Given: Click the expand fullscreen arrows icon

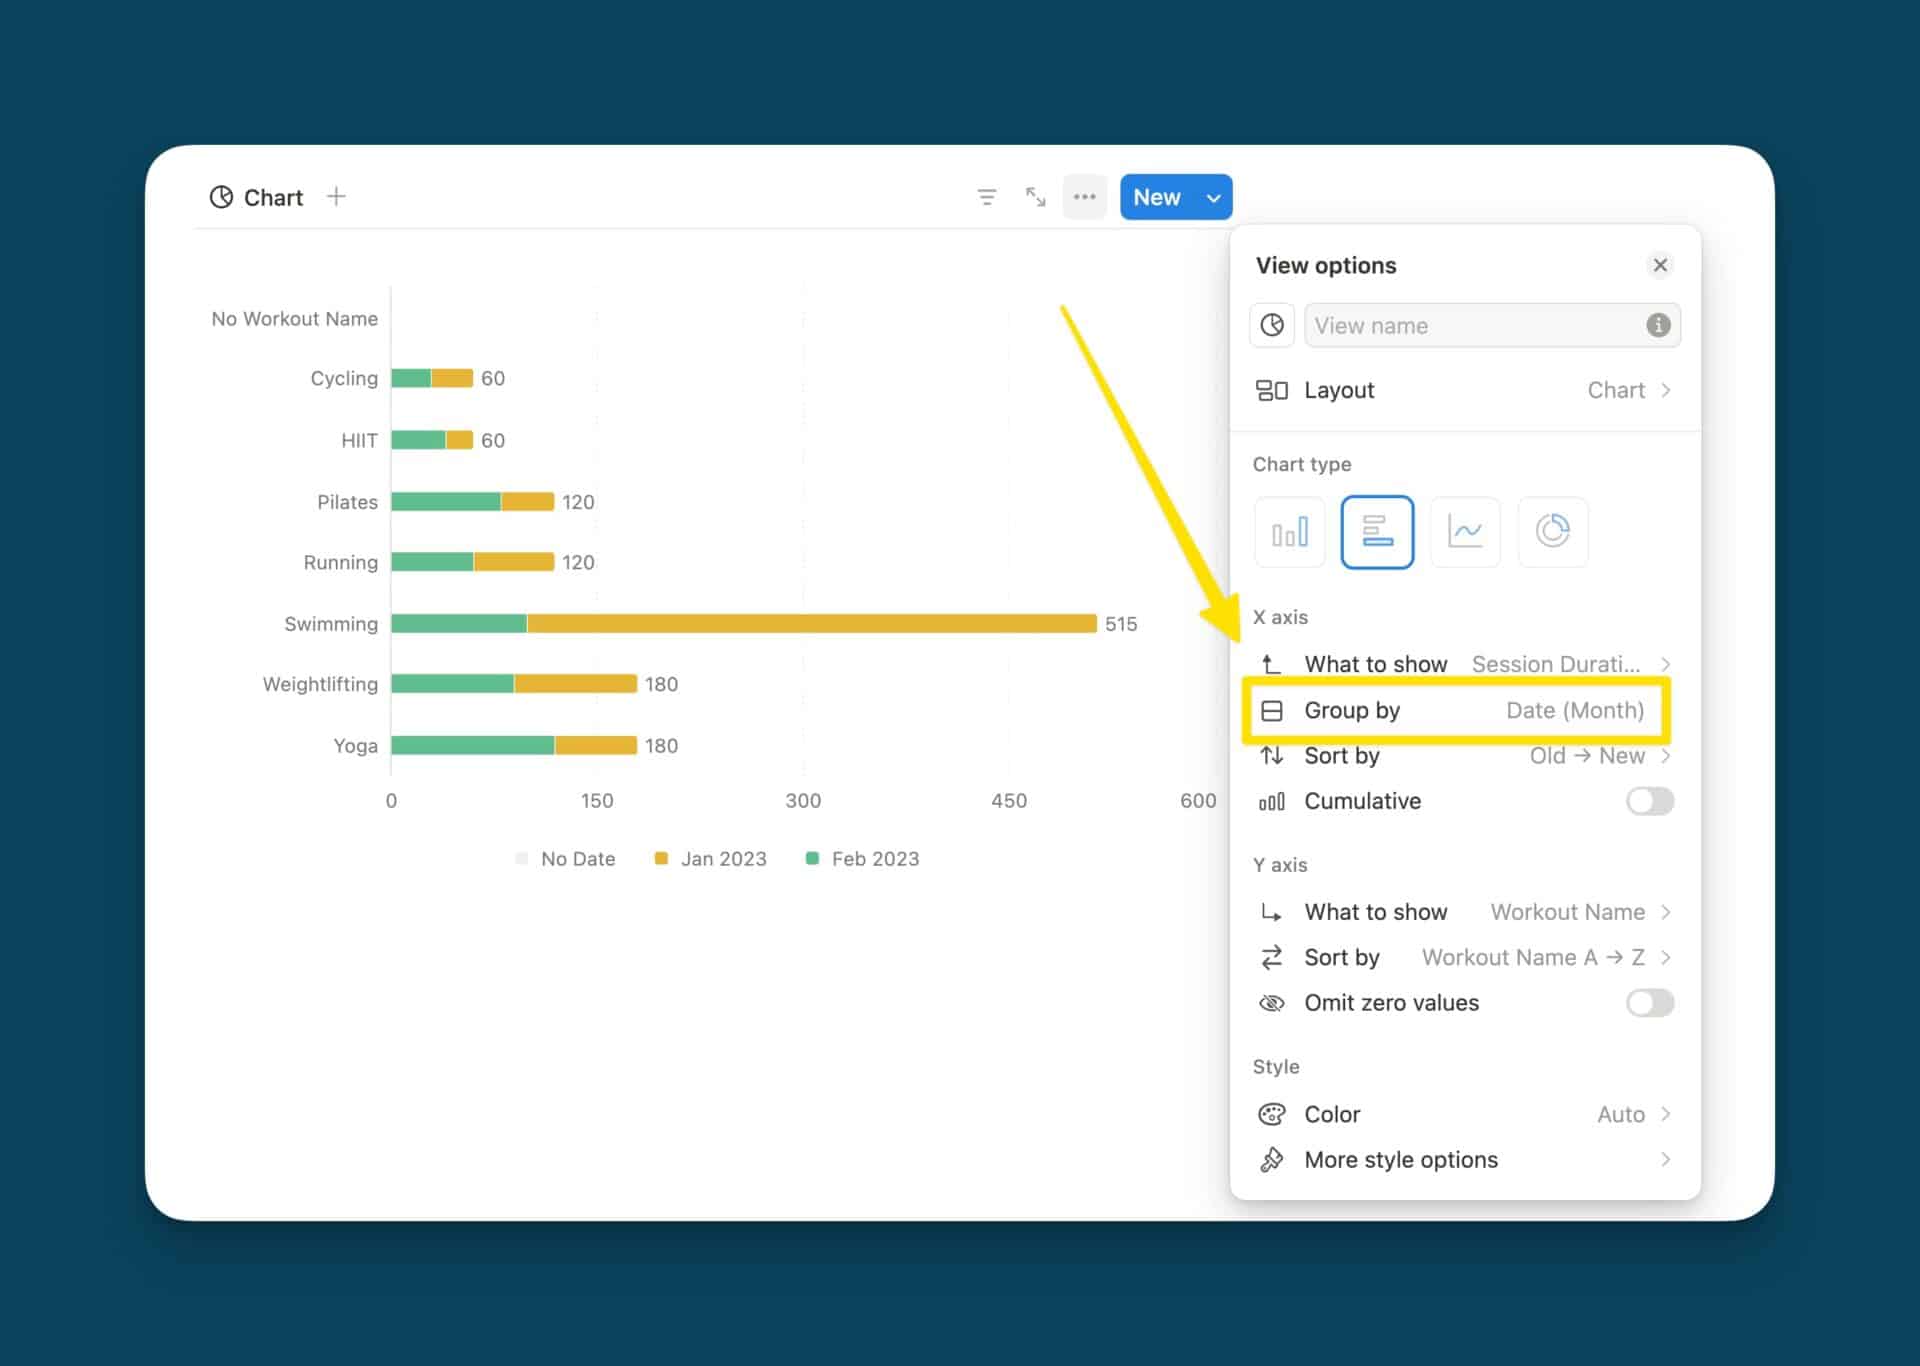Looking at the screenshot, I should click(x=1035, y=197).
